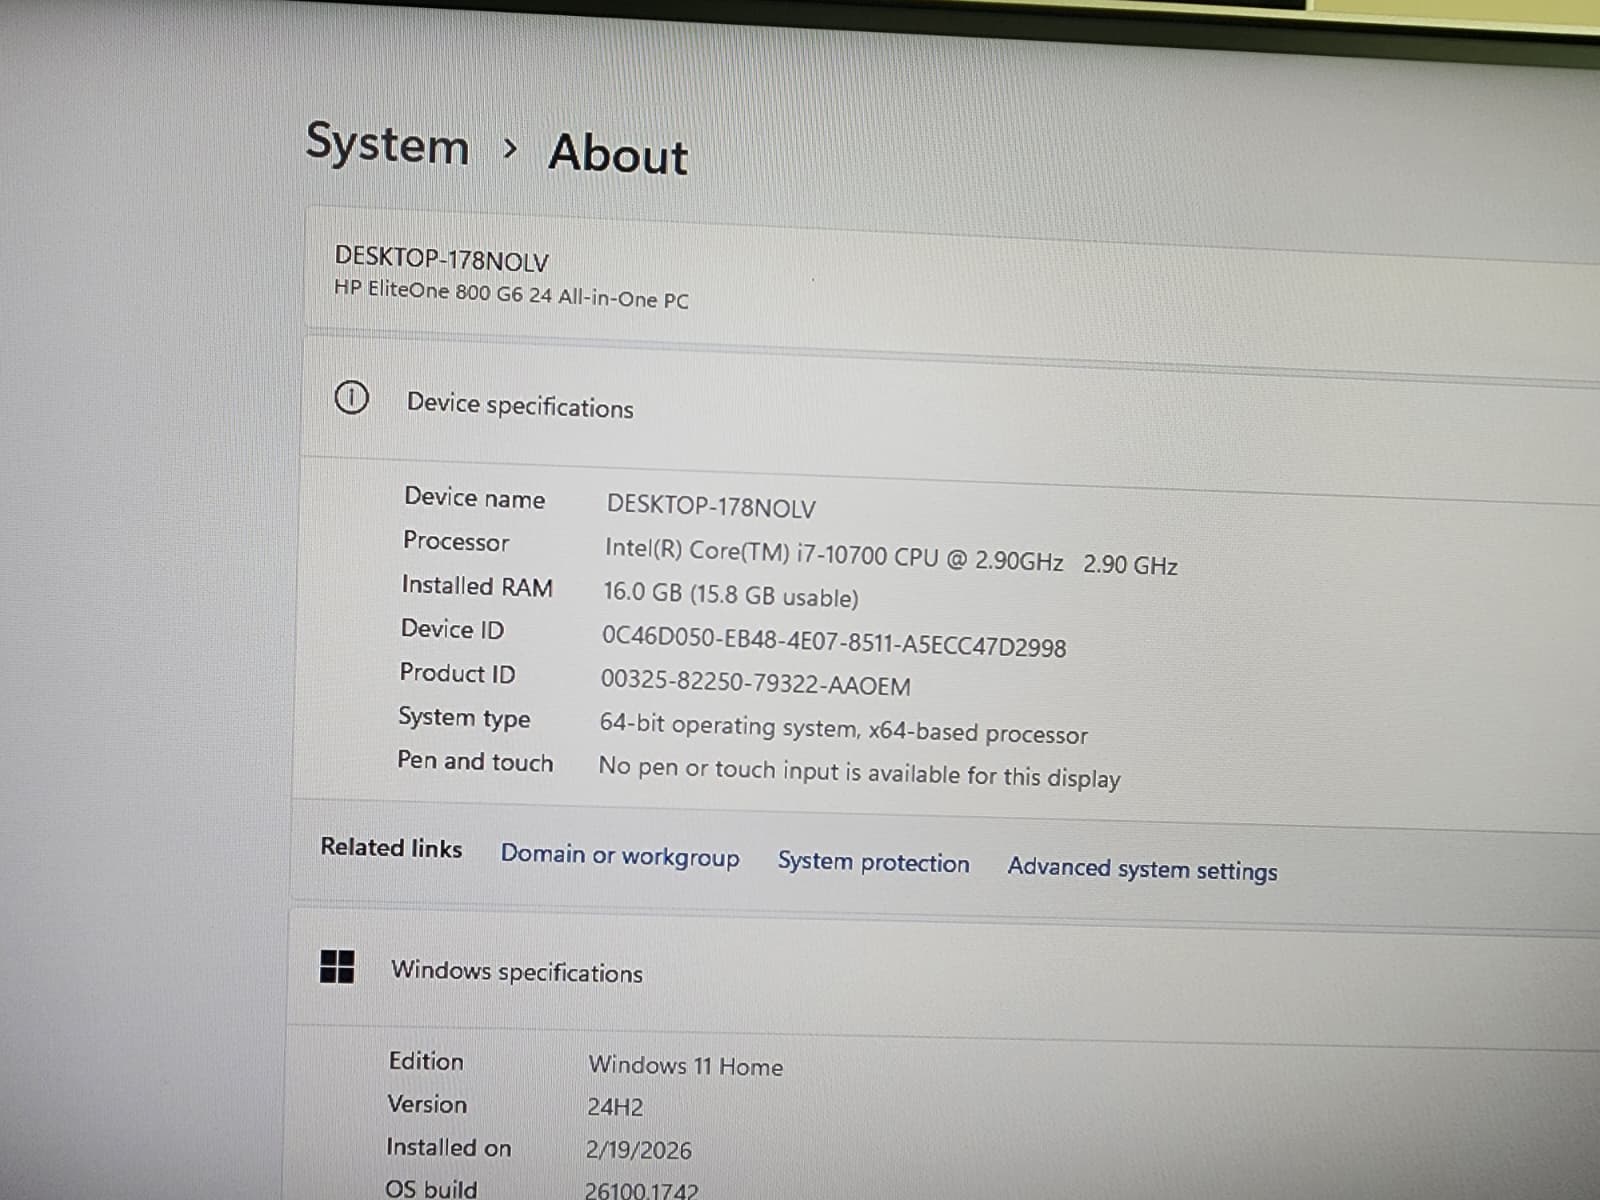Click the Installed on label
1600x1200 pixels.
click(449, 1147)
